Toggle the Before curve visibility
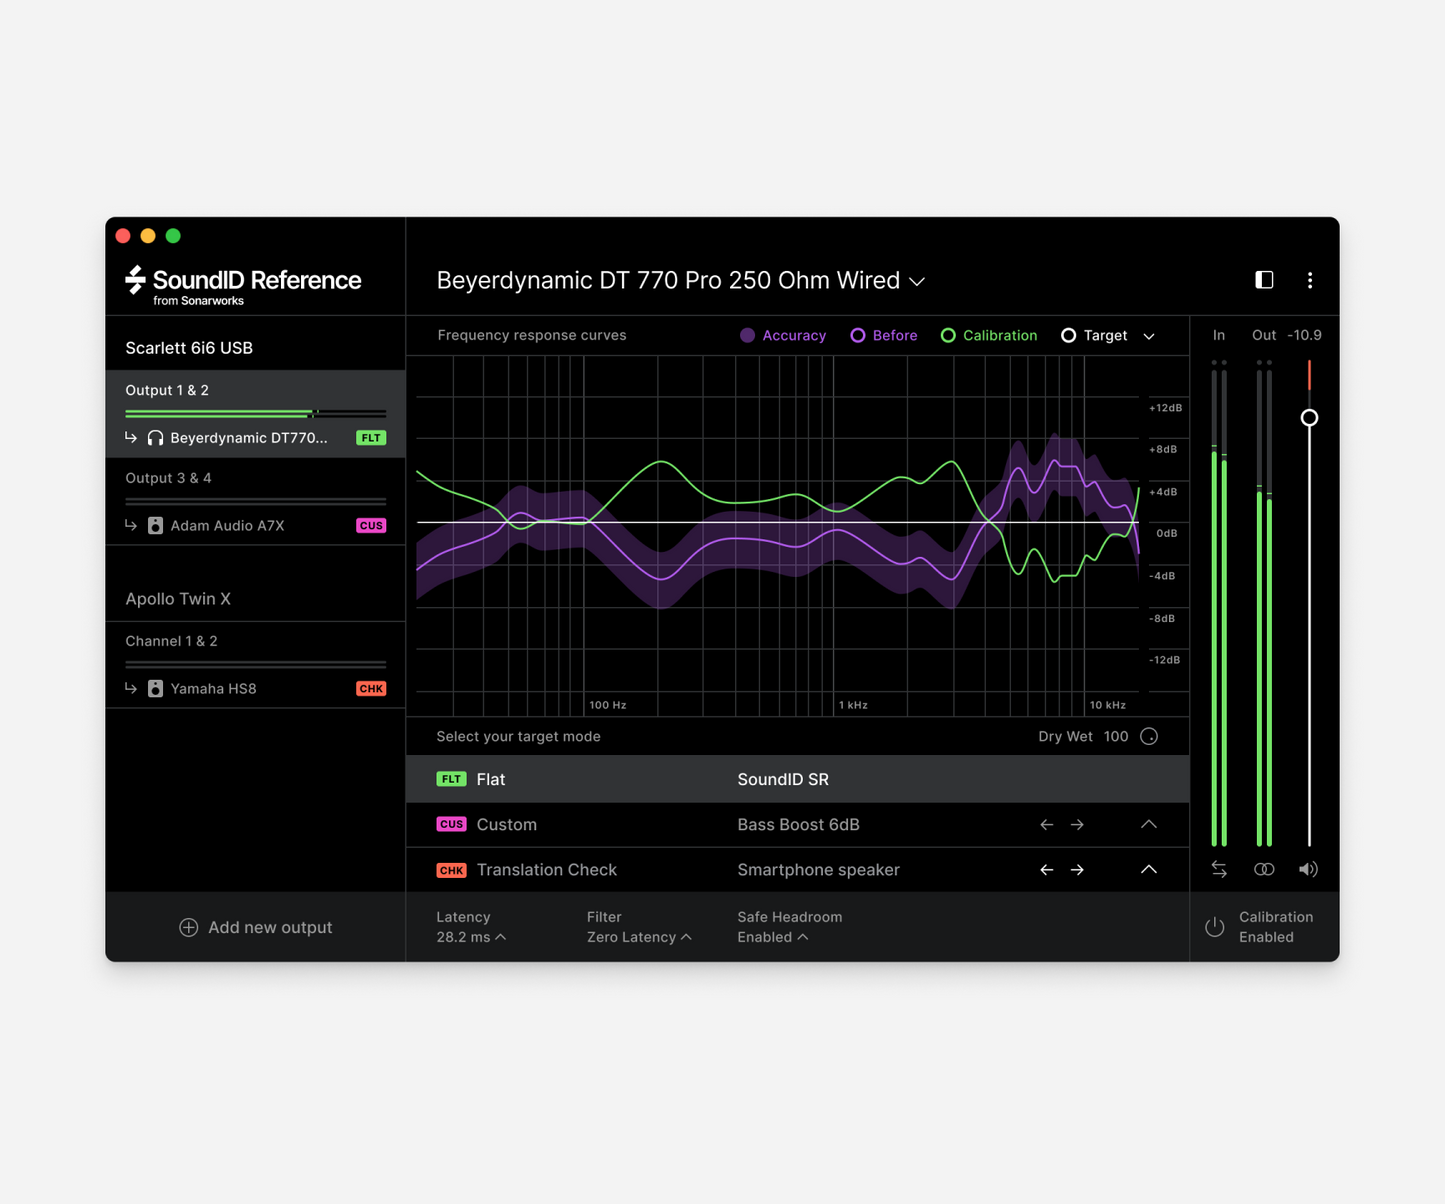1445x1204 pixels. pyautogui.click(x=858, y=335)
